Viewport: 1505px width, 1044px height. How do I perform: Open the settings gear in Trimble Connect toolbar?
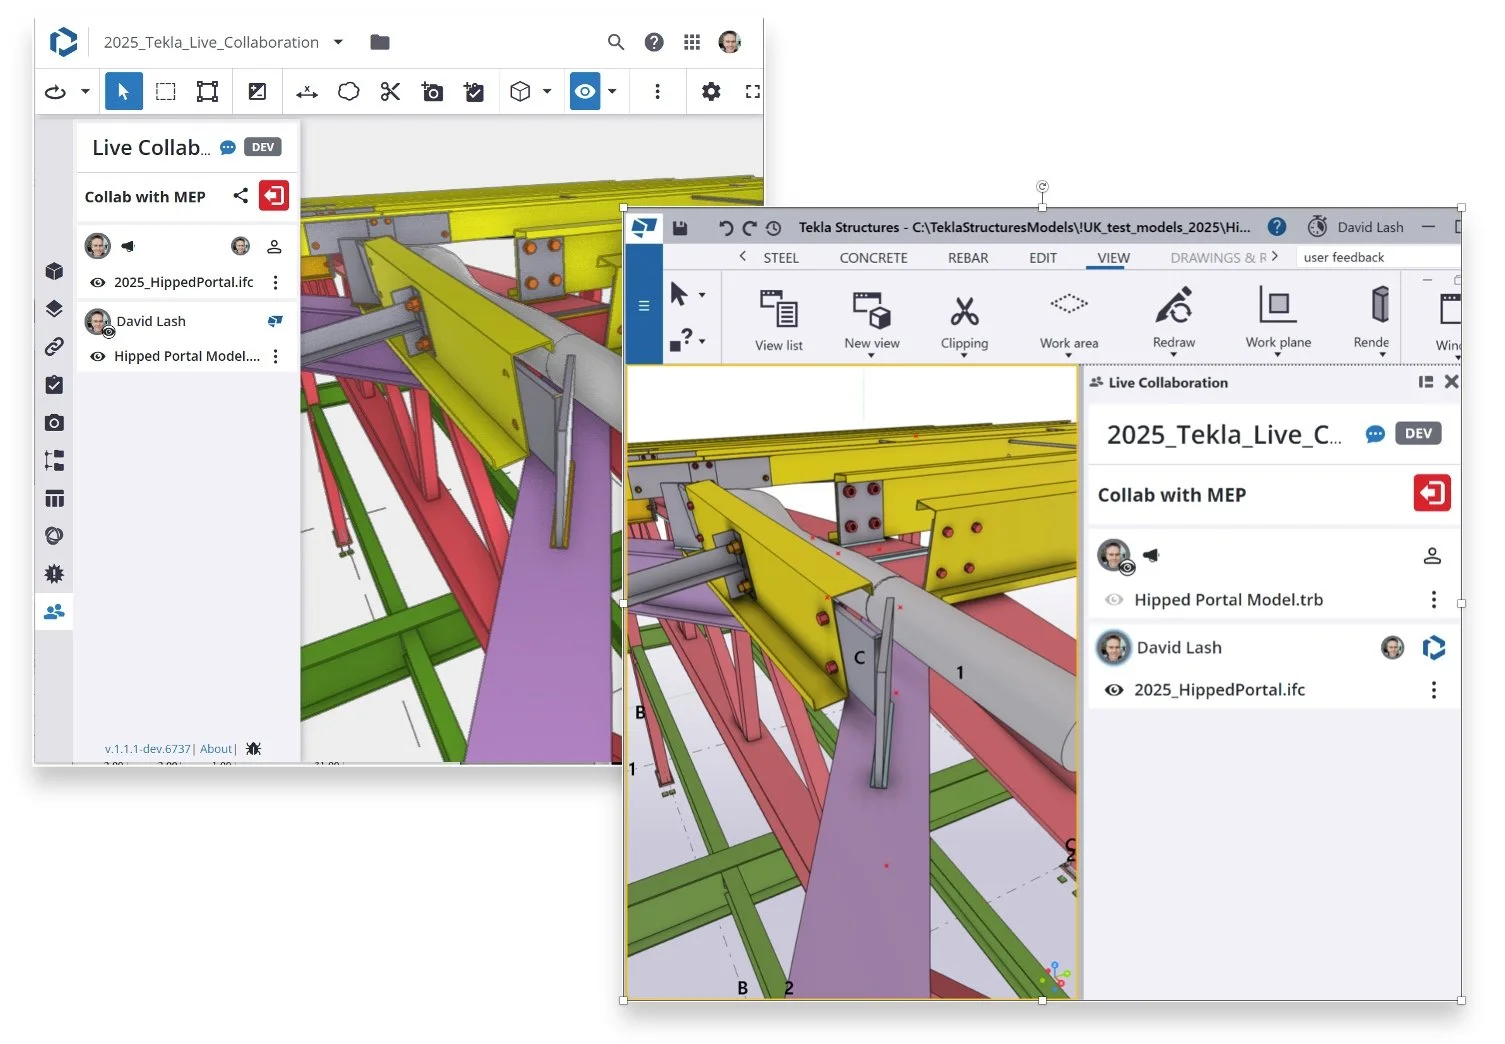tap(711, 92)
